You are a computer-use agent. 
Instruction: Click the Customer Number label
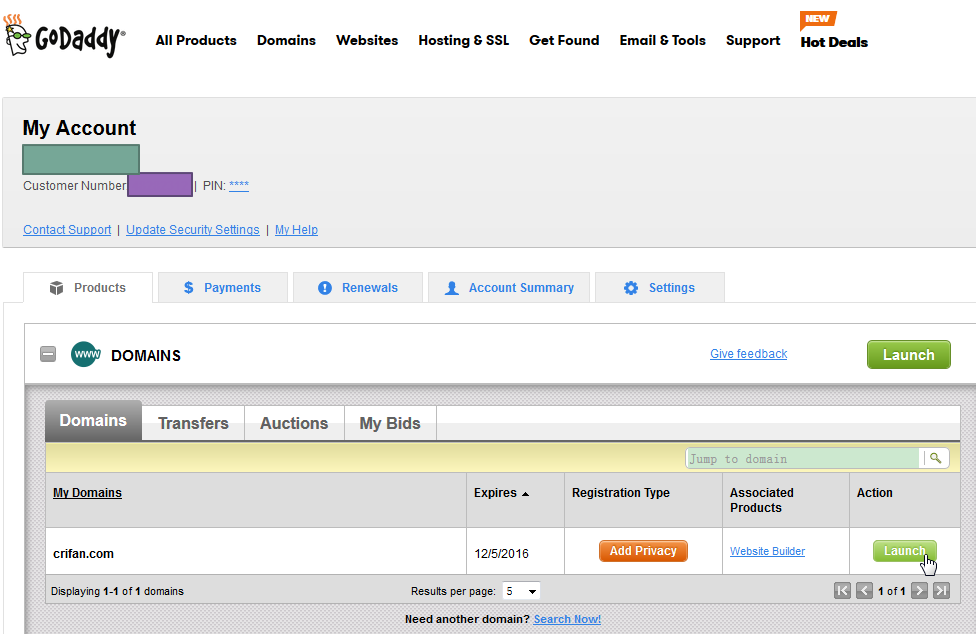point(75,185)
